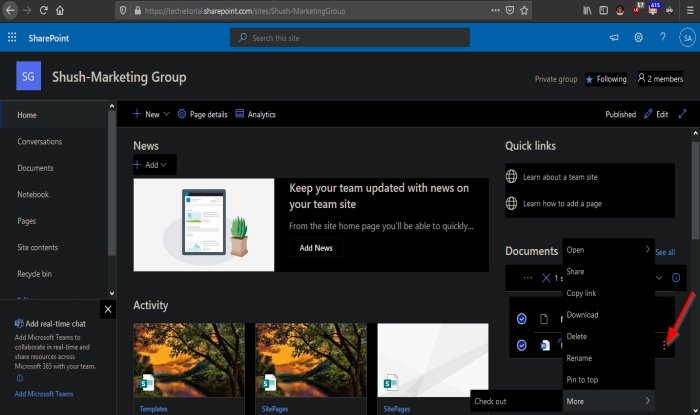Screen dimensions: 700x415
Task: Expand page to full screen with arrows icon
Action: tap(682, 114)
